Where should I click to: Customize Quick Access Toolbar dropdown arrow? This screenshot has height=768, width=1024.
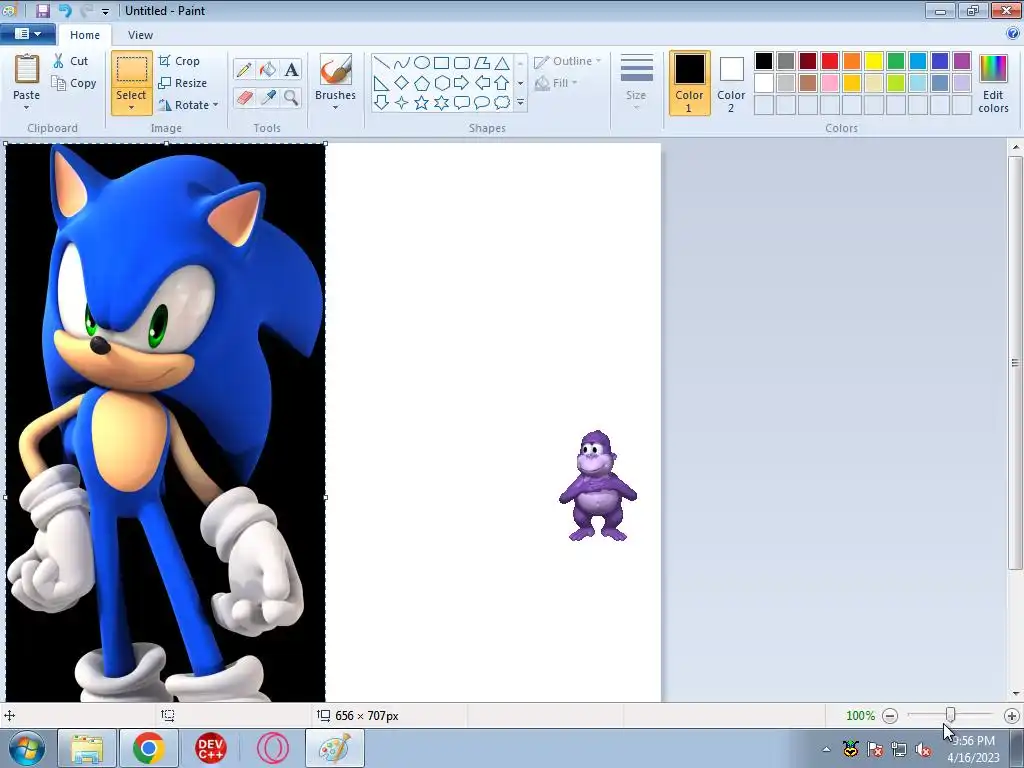click(x=105, y=11)
